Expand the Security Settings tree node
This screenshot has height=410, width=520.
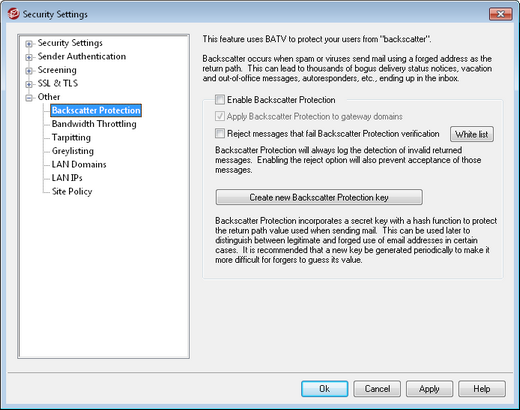(29, 44)
